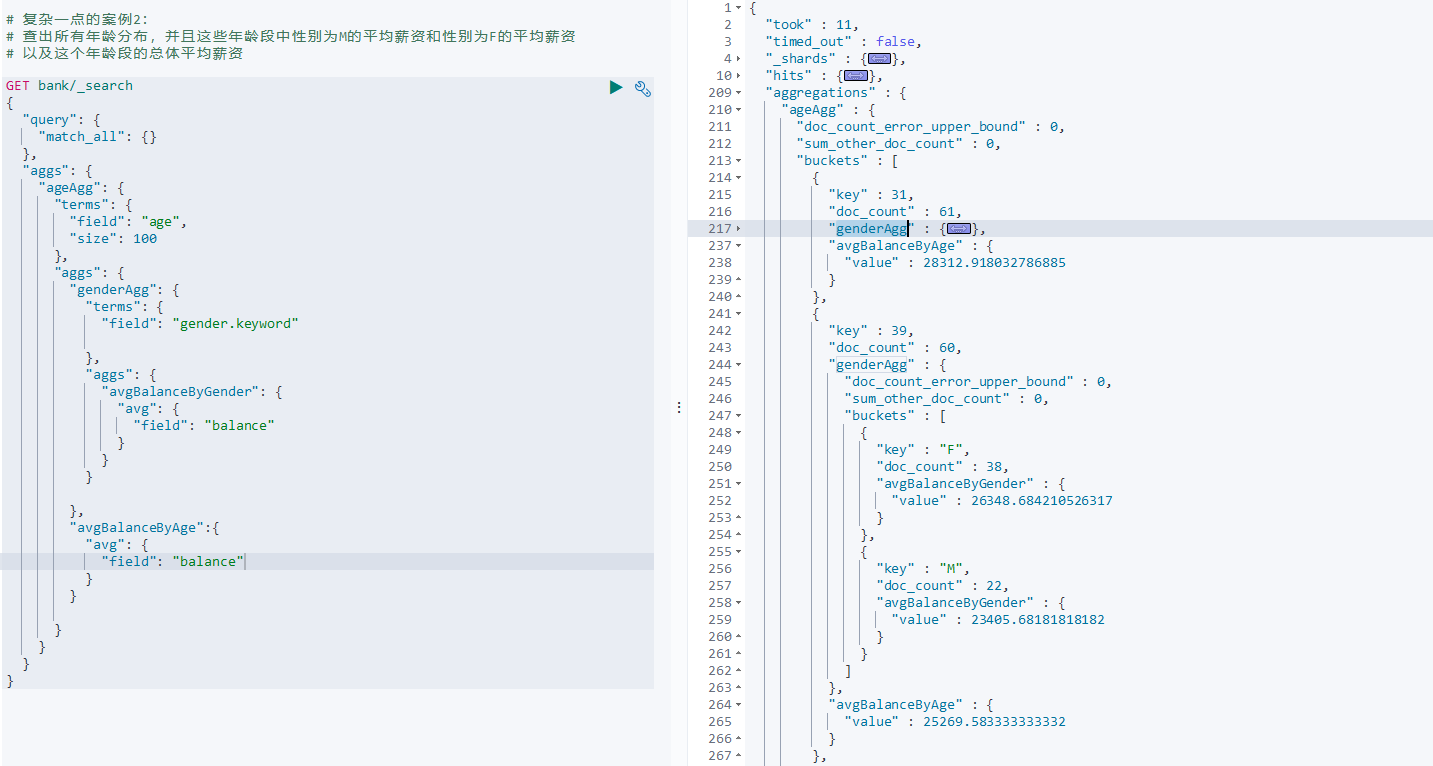The image size is (1433, 766).
Task: Click the highlighted "field": "balance" line
Action: pos(172,562)
